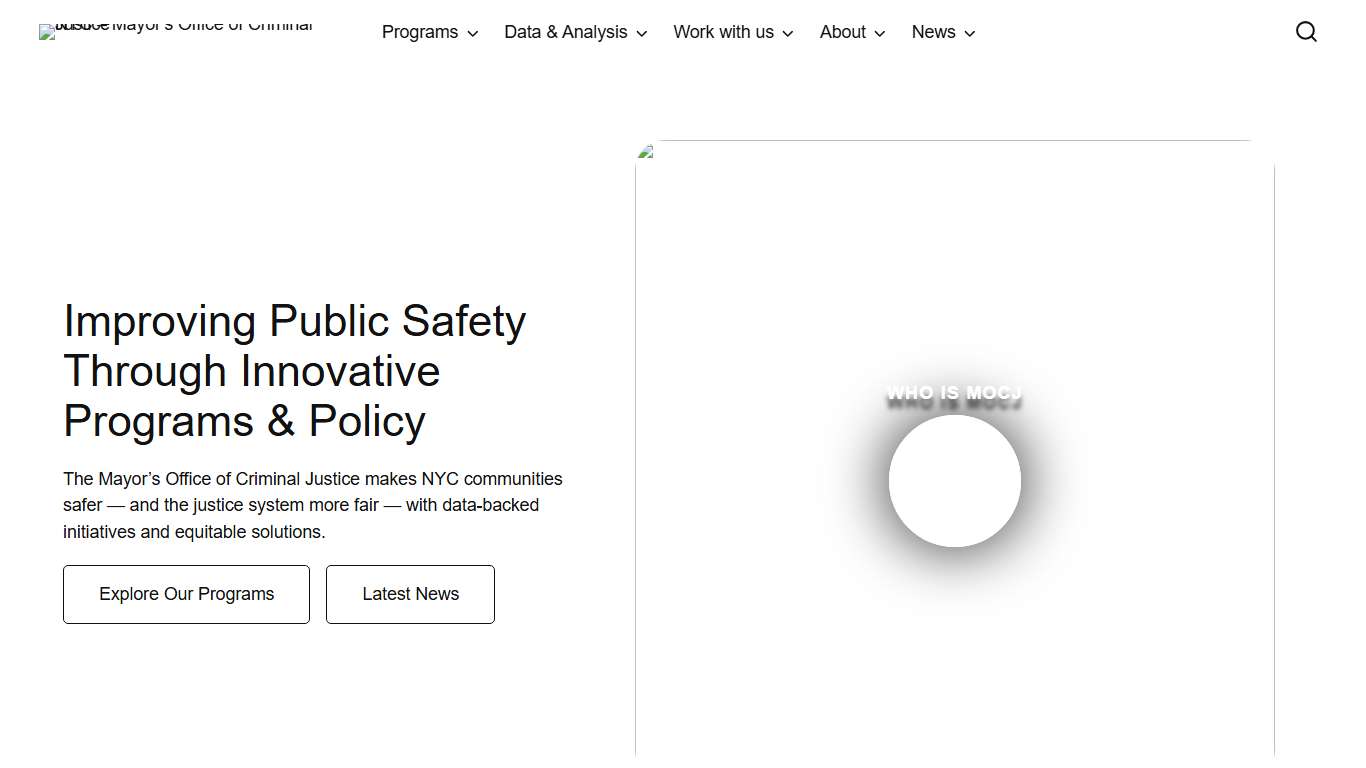1366x768 pixels.
Task: Open the Work with us chevron
Action: (x=787, y=33)
